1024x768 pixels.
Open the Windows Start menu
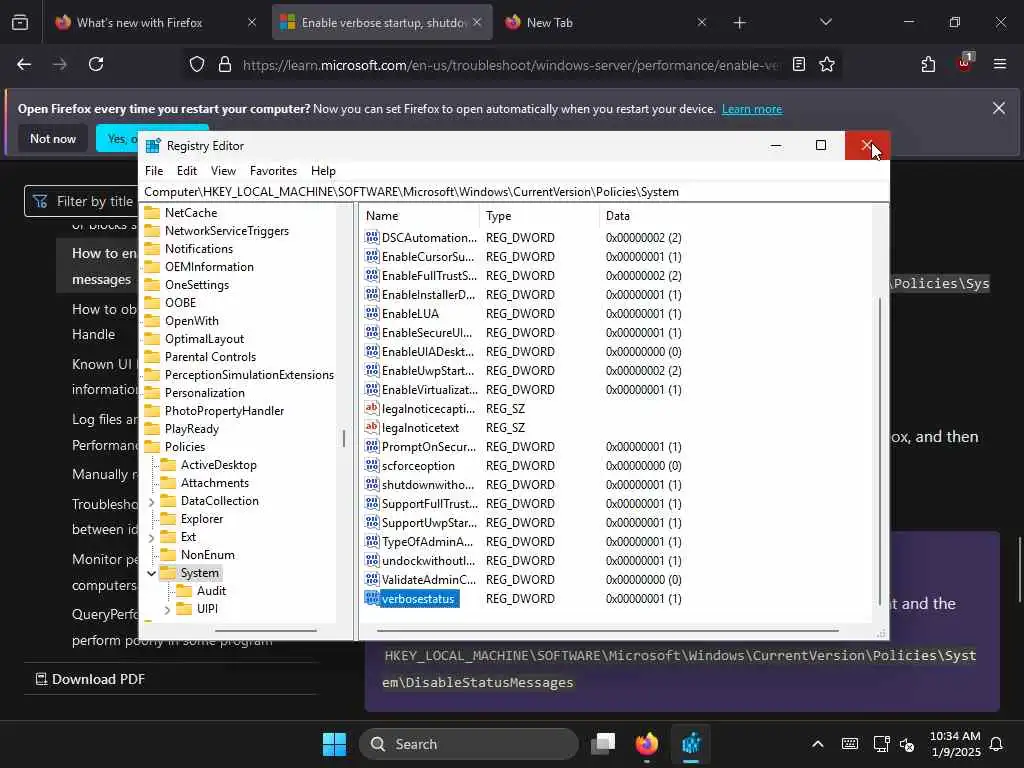tap(334, 744)
